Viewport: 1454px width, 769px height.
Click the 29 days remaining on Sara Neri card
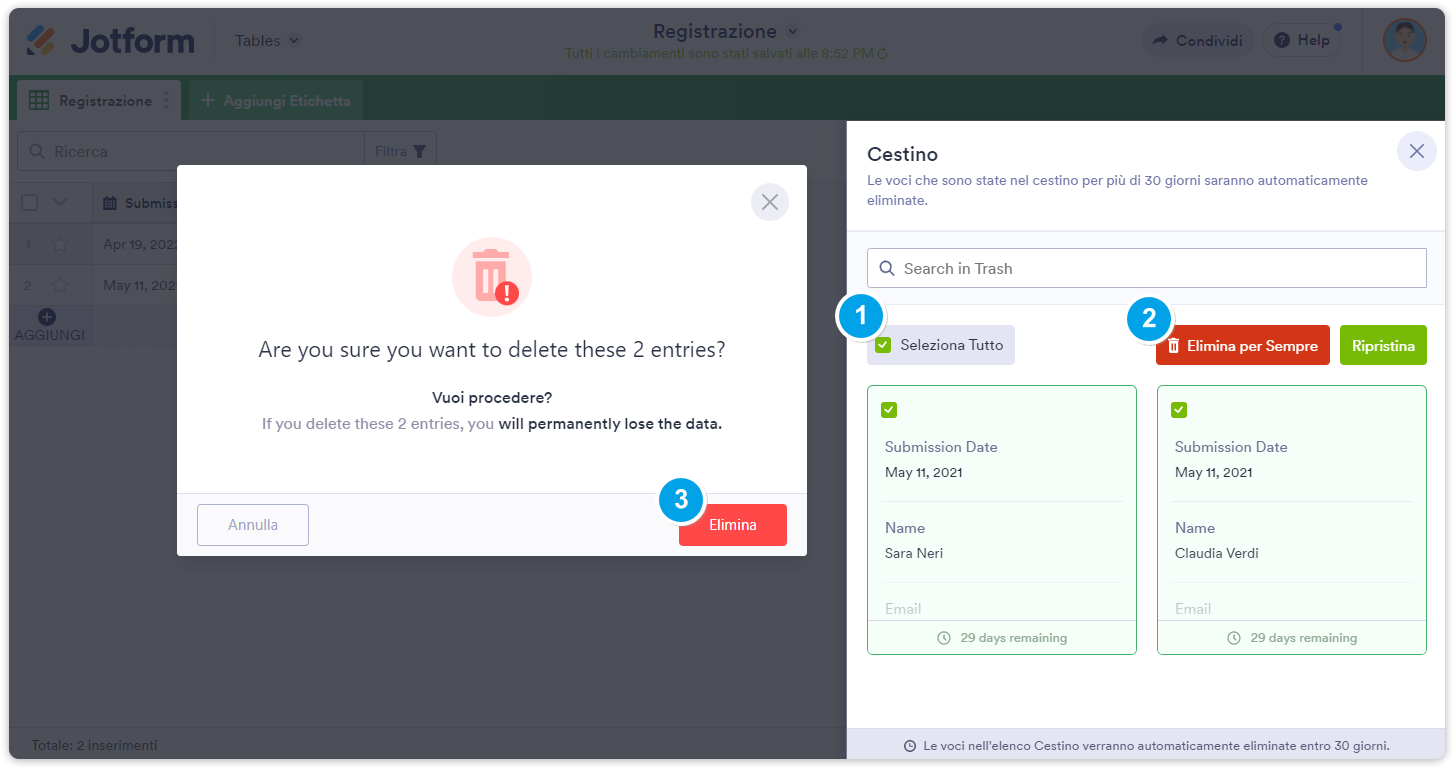(1002, 638)
